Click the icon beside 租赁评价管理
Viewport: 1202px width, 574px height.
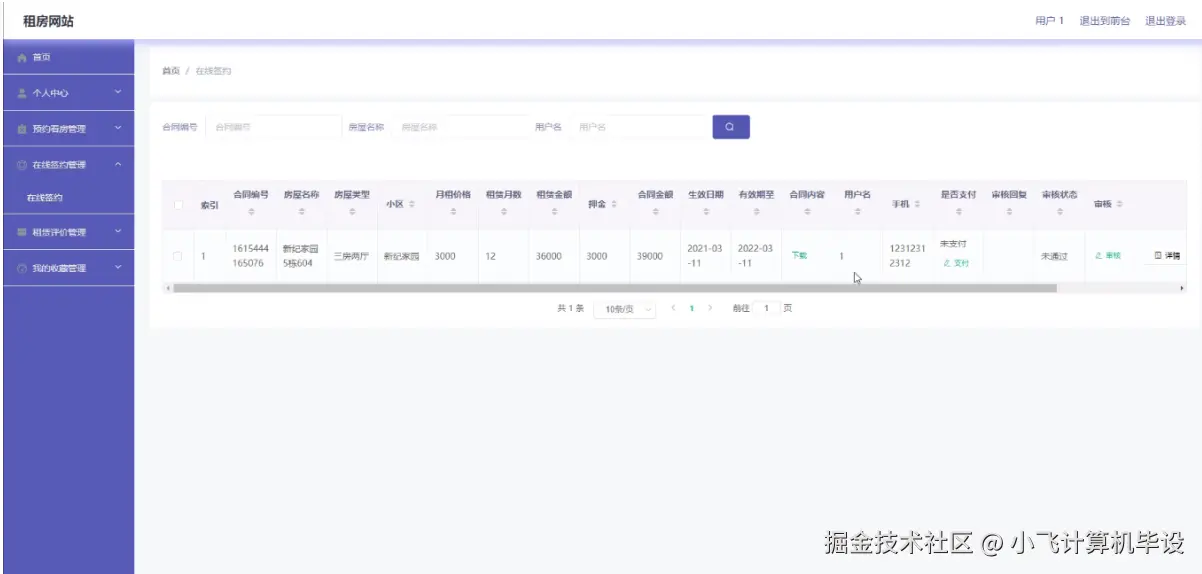click(x=22, y=232)
